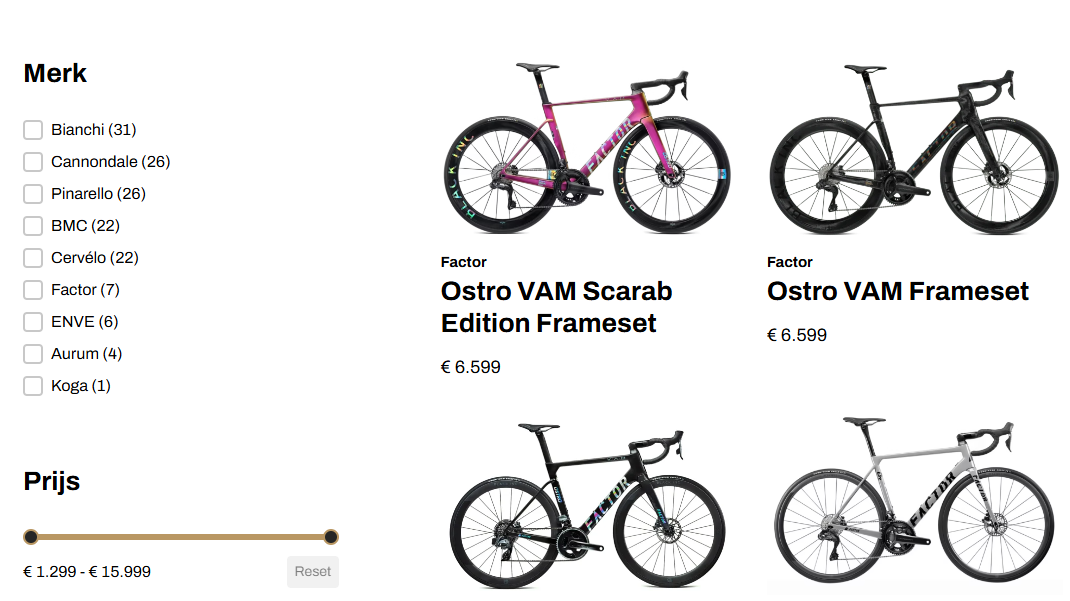Tick the Pinarello checkbox
1070x601 pixels.
33,194
